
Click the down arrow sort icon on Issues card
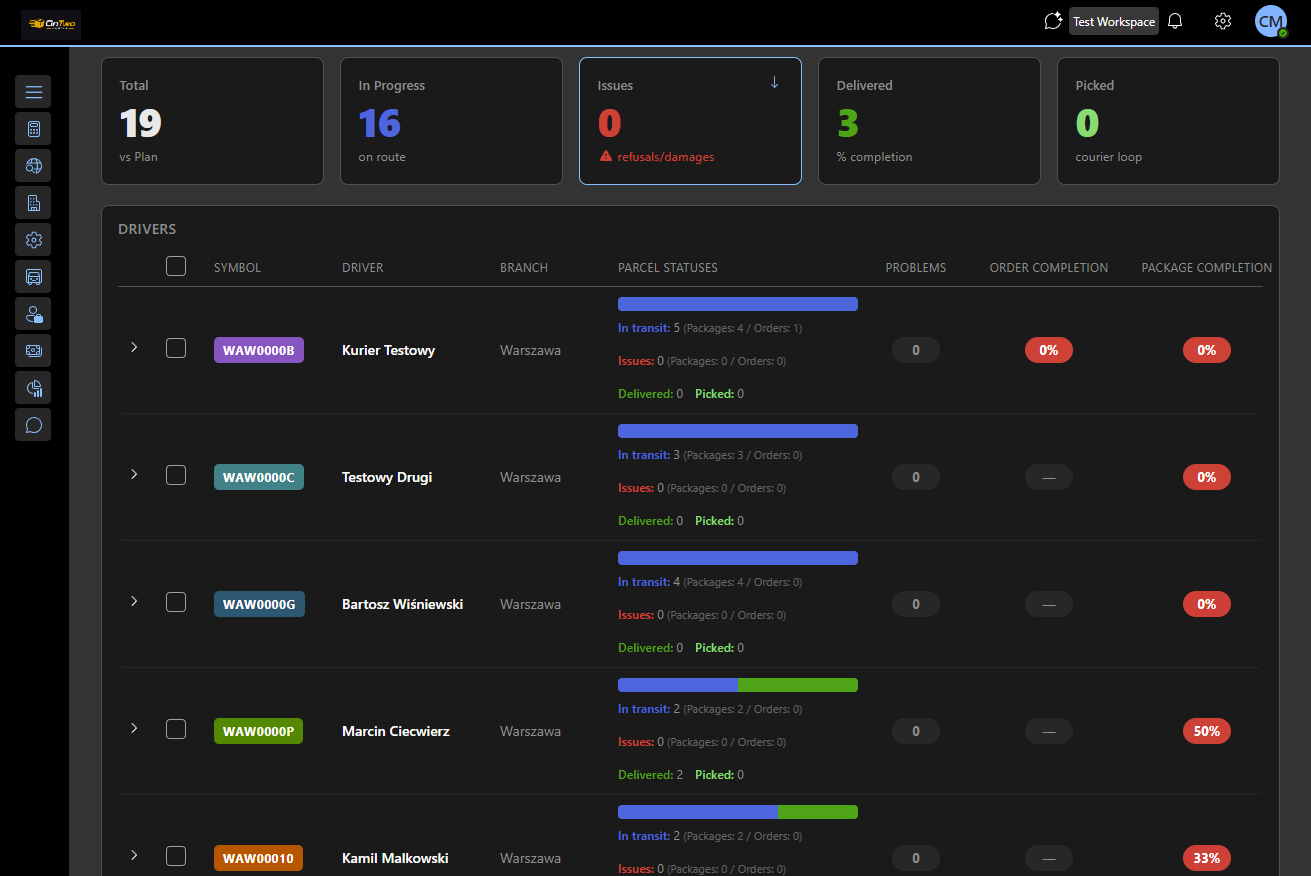(x=774, y=82)
